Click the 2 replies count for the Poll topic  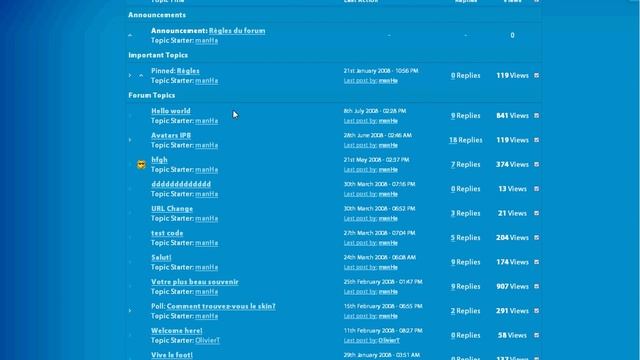point(453,311)
